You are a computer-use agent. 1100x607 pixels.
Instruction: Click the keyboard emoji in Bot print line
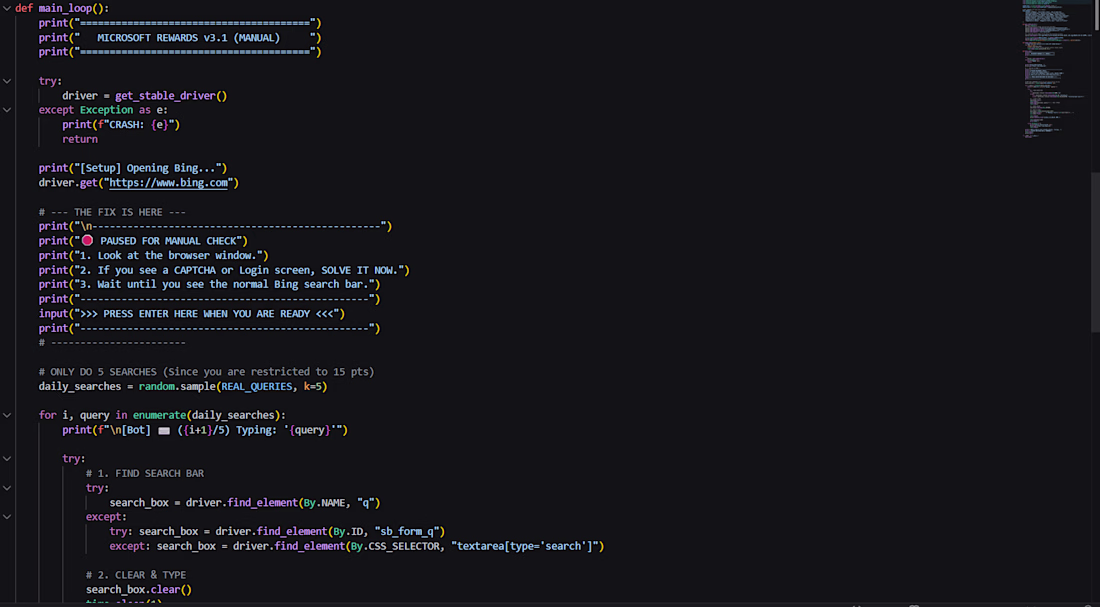(x=163, y=430)
